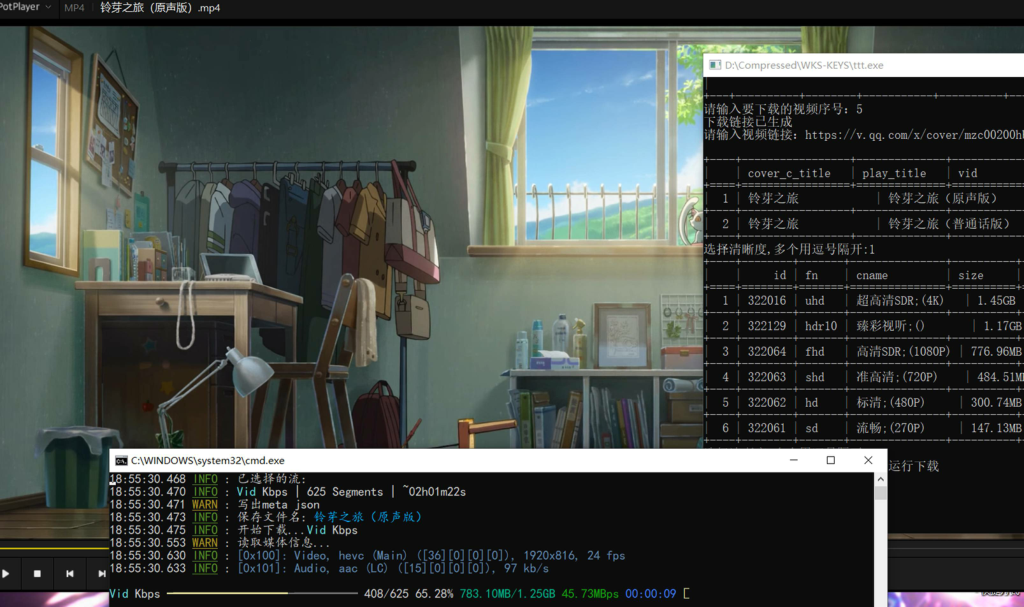1024x607 pixels.
Task: Click the 写出meta json warning line
Action: [278, 504]
